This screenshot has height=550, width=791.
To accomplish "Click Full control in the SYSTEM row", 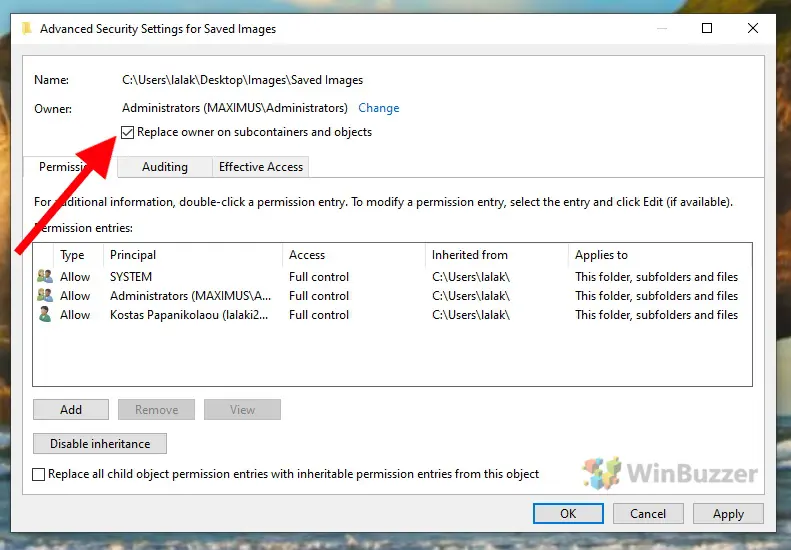I will 319,277.
